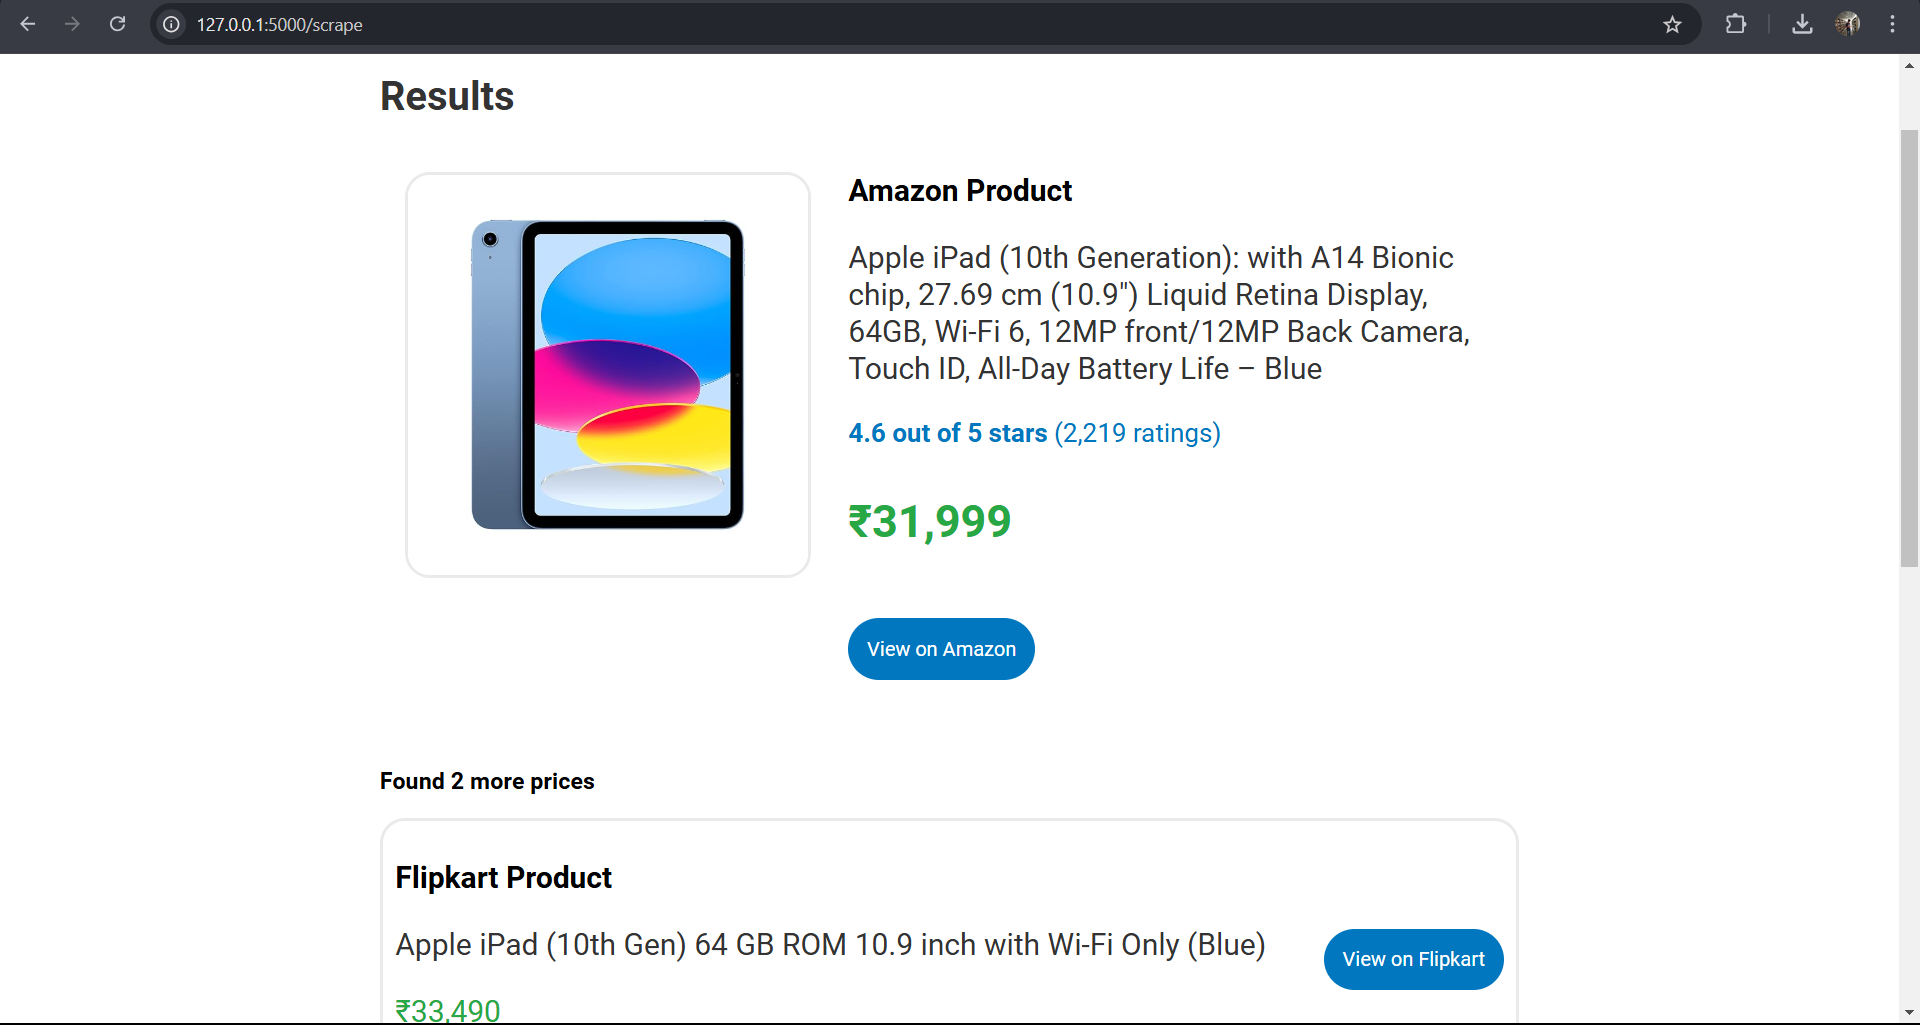Click the address bar URL 127.0.0.1:5000/scrape
Image resolution: width=1920 pixels, height=1025 pixels.
pos(279,25)
